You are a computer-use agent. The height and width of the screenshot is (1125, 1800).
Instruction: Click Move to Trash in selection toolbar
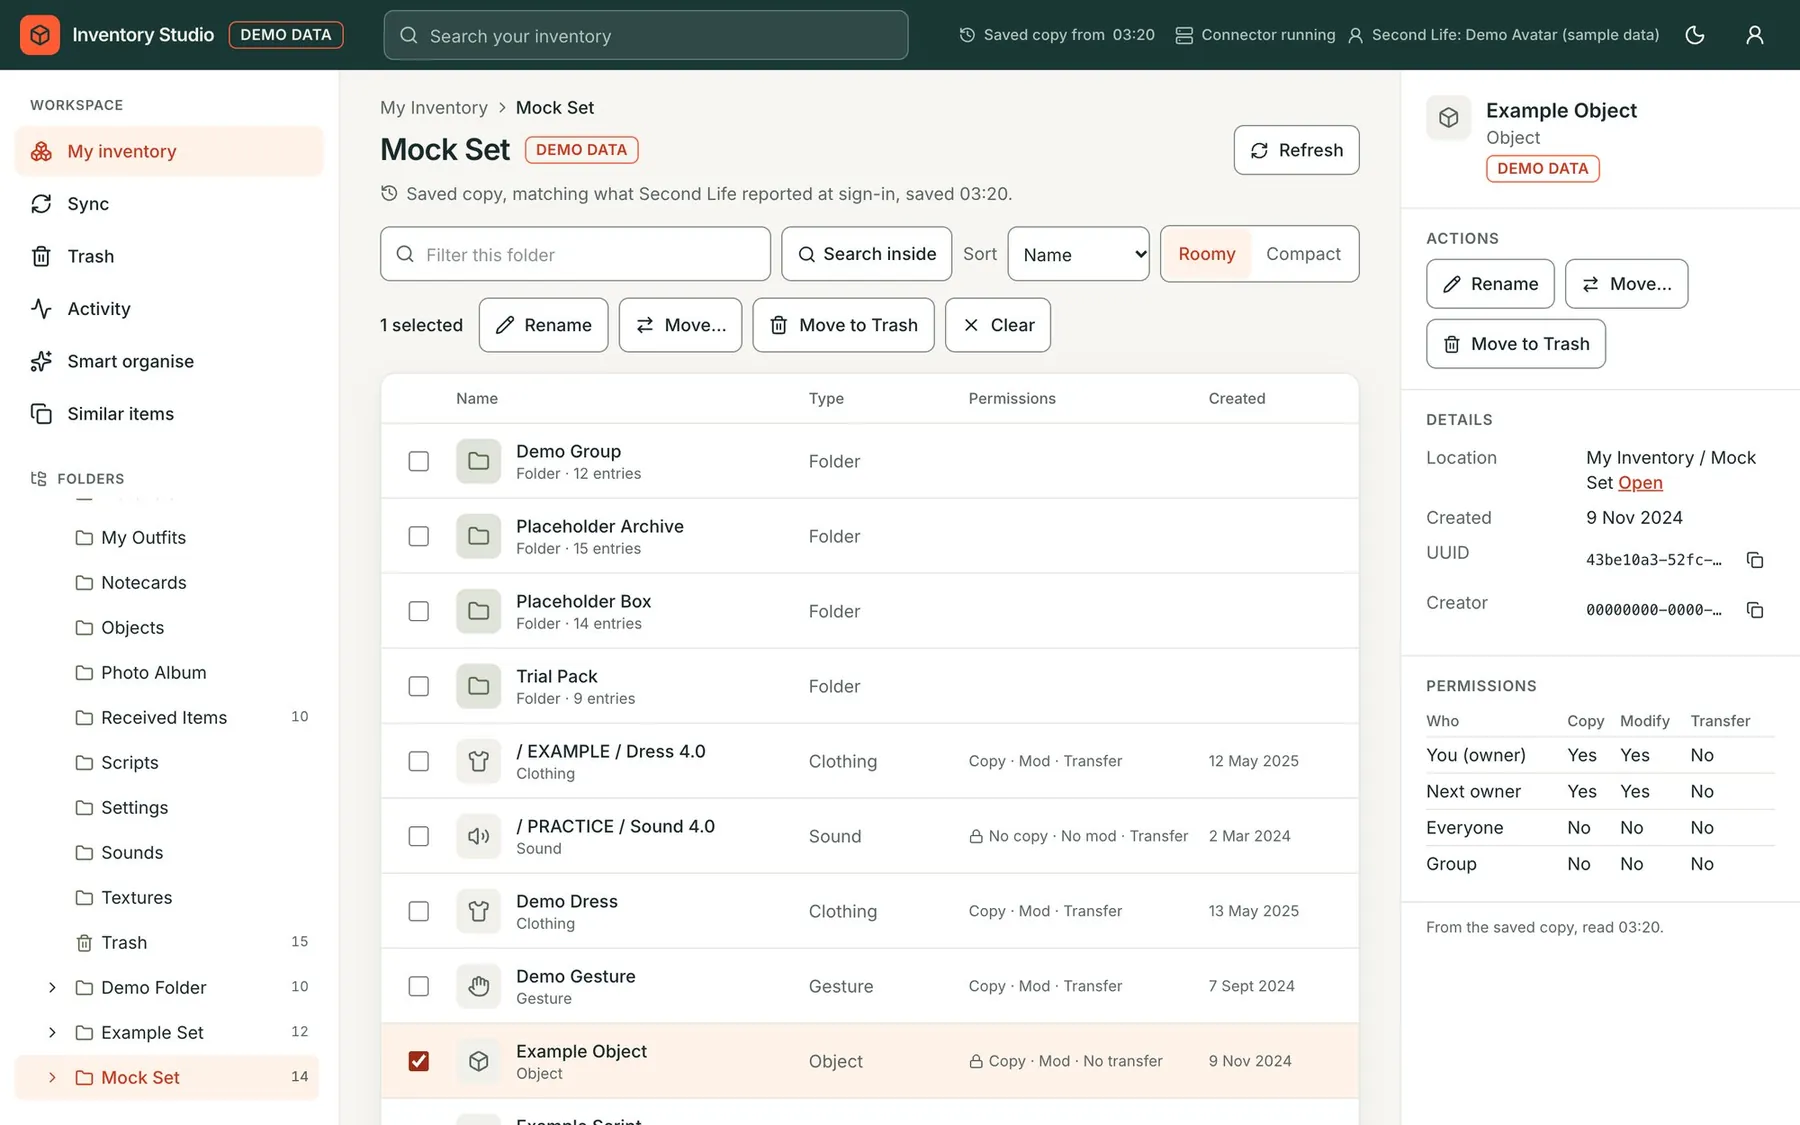pyautogui.click(x=843, y=325)
